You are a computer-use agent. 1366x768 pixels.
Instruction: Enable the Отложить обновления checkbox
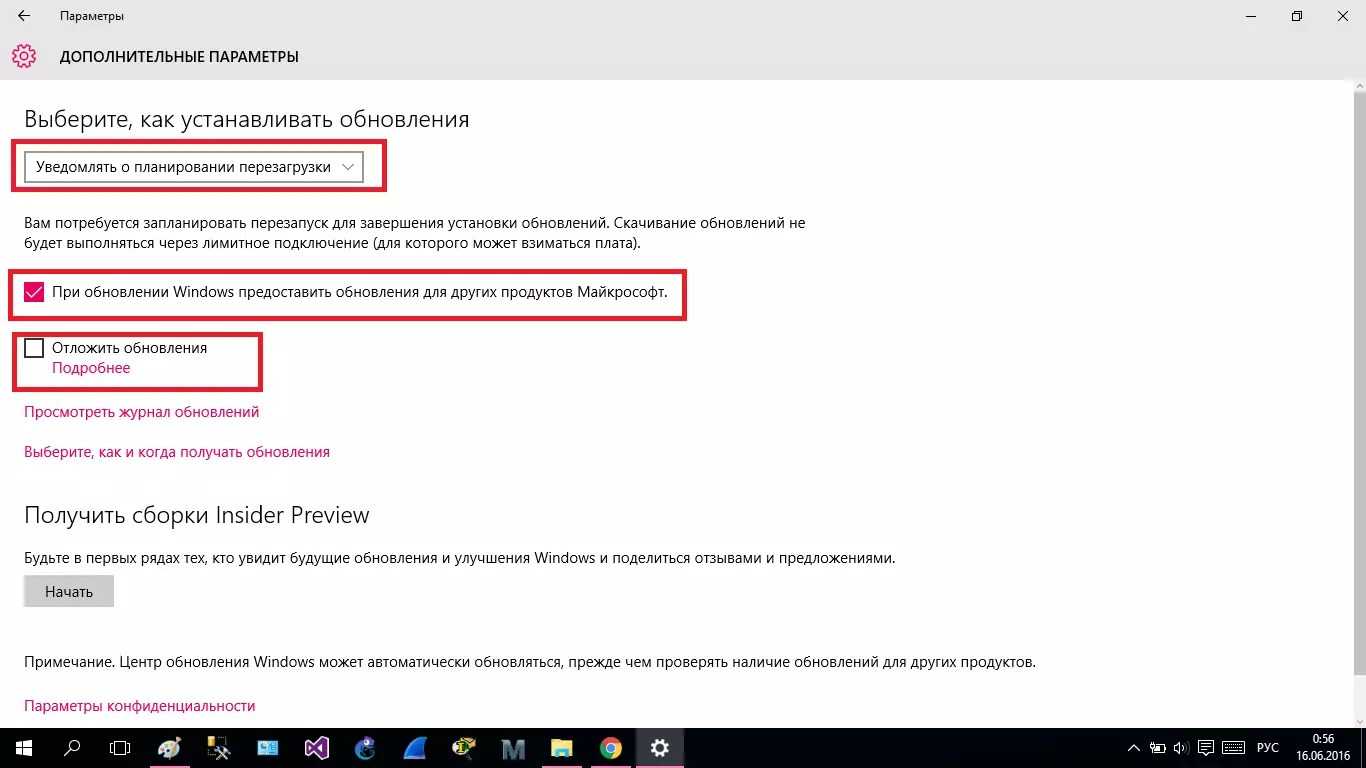[x=34, y=348]
